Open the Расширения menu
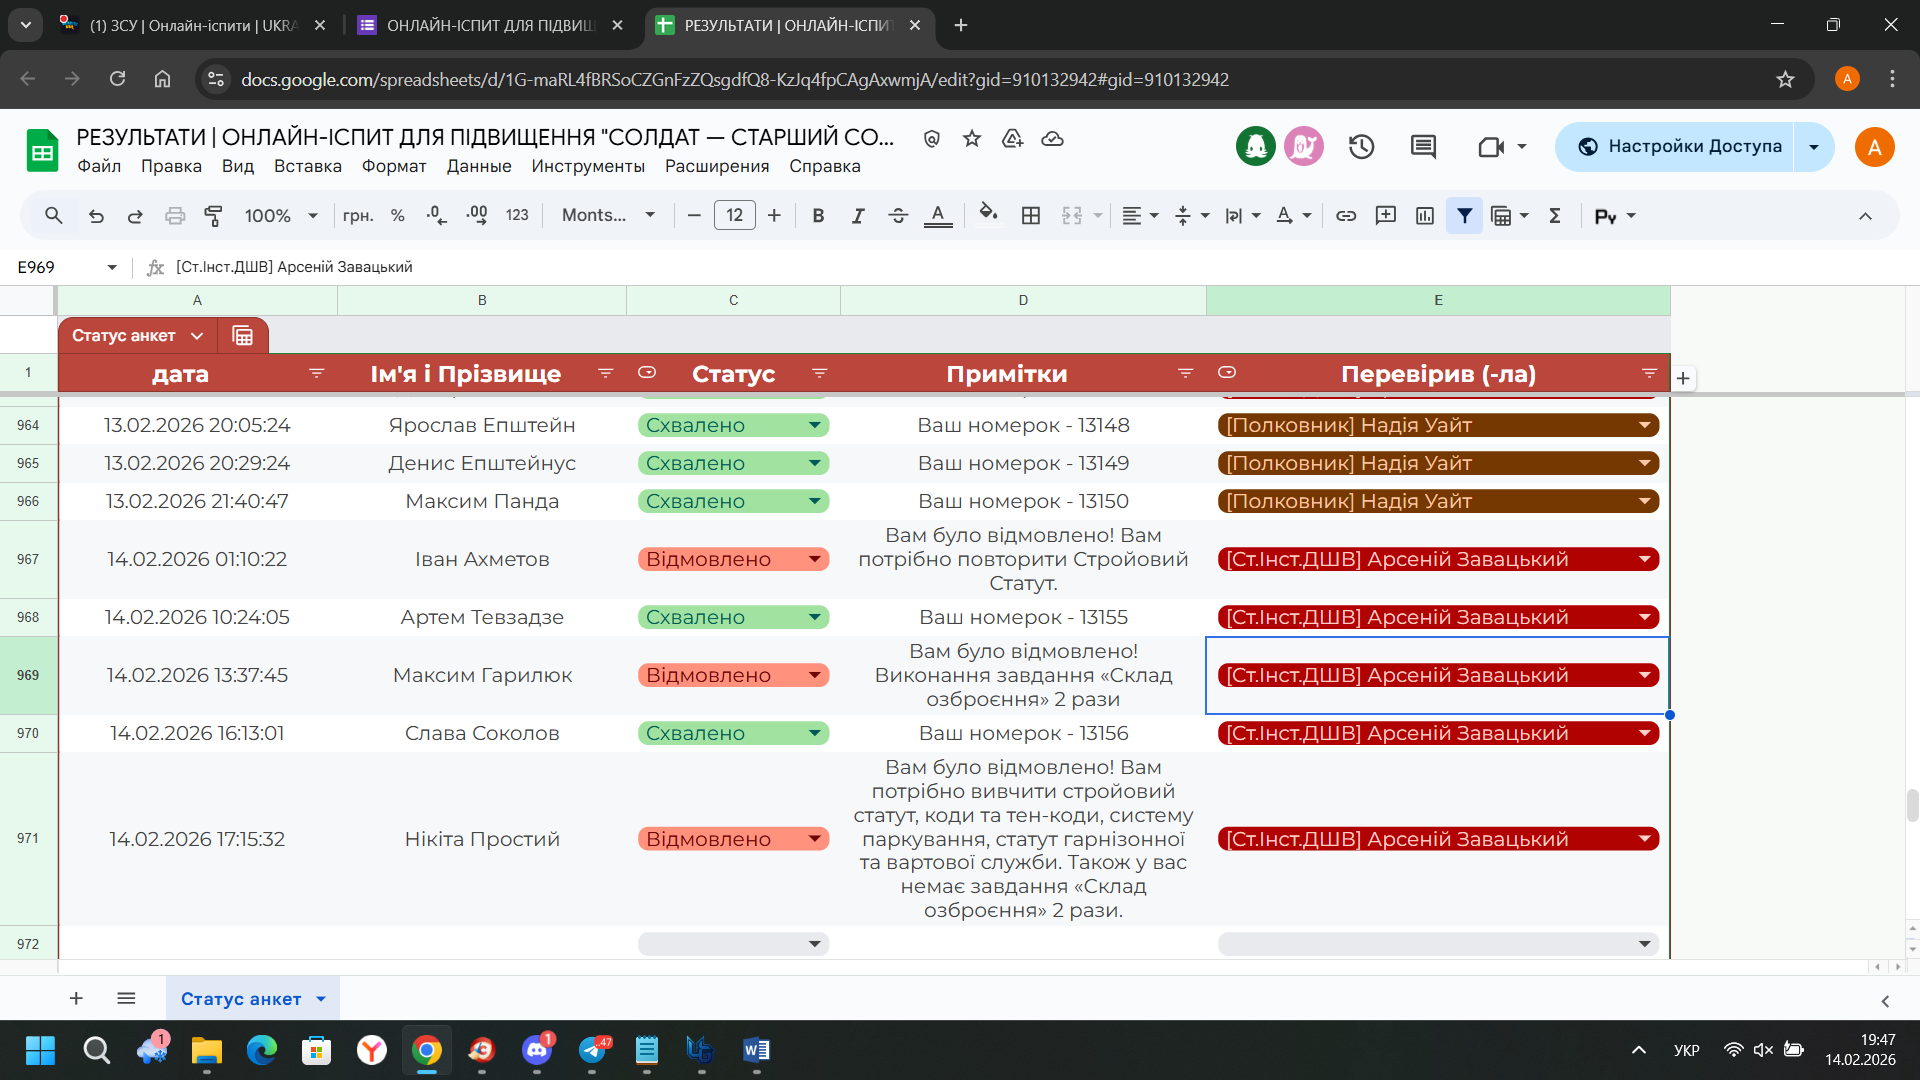Viewport: 1920px width, 1080px height. pyautogui.click(x=716, y=166)
